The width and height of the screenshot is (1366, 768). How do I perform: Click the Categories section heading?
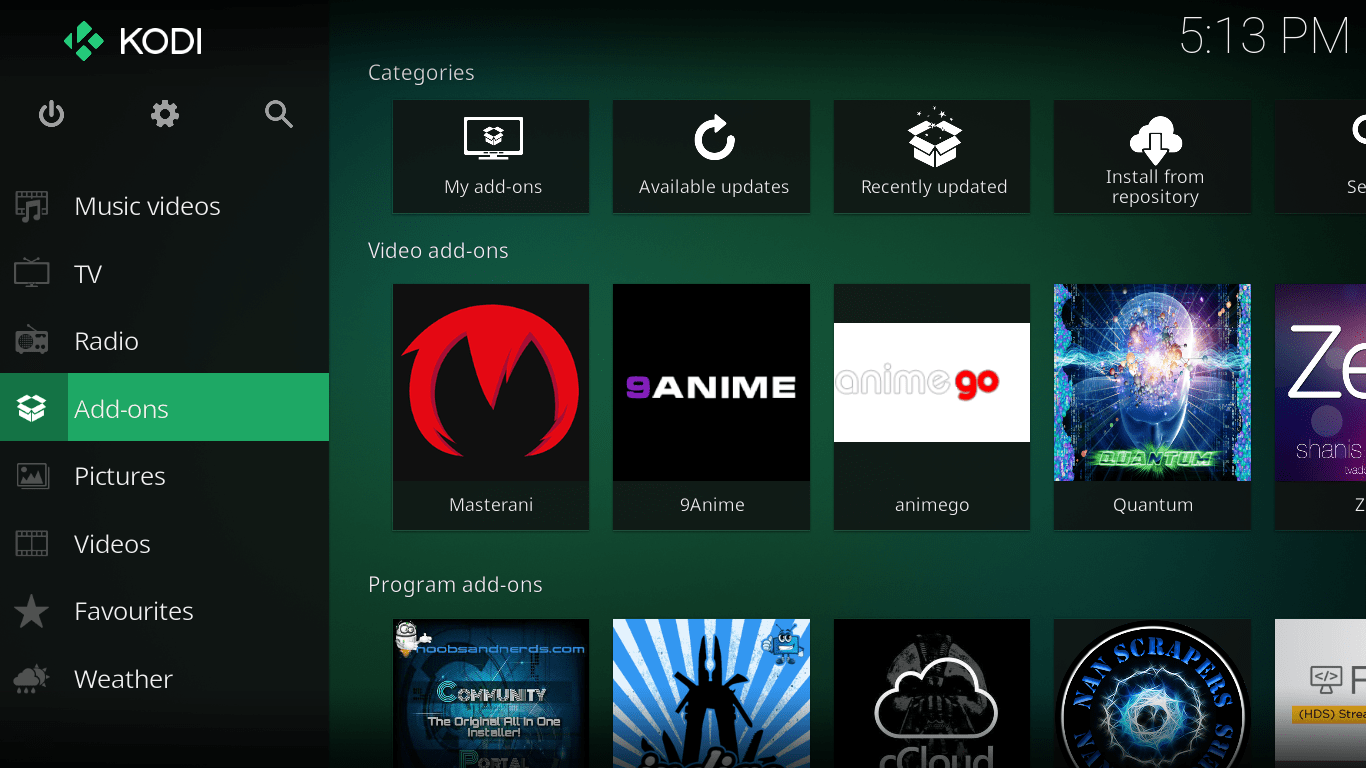pos(421,73)
